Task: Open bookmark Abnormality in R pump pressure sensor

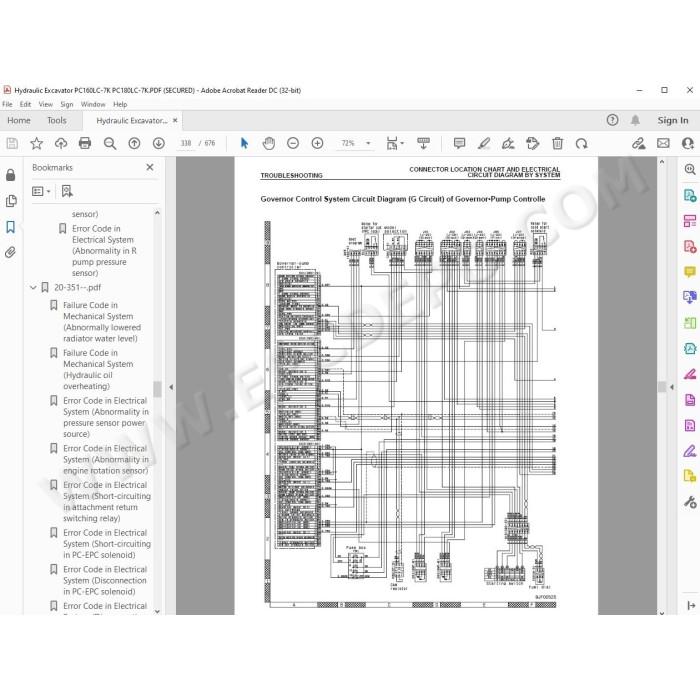Action: point(104,250)
